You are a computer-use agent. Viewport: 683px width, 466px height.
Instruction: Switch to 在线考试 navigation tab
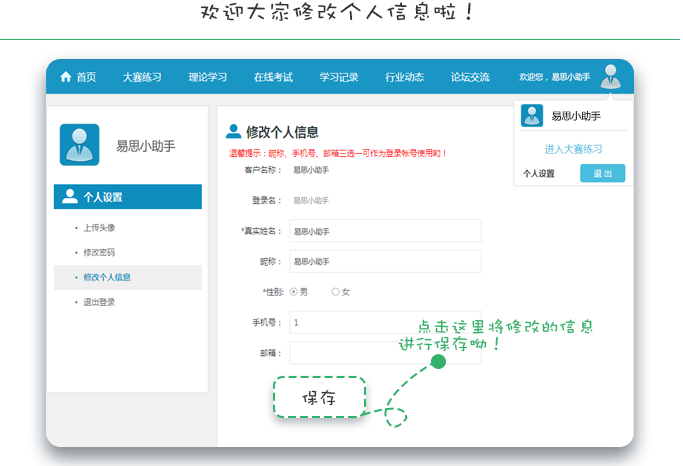(x=274, y=77)
